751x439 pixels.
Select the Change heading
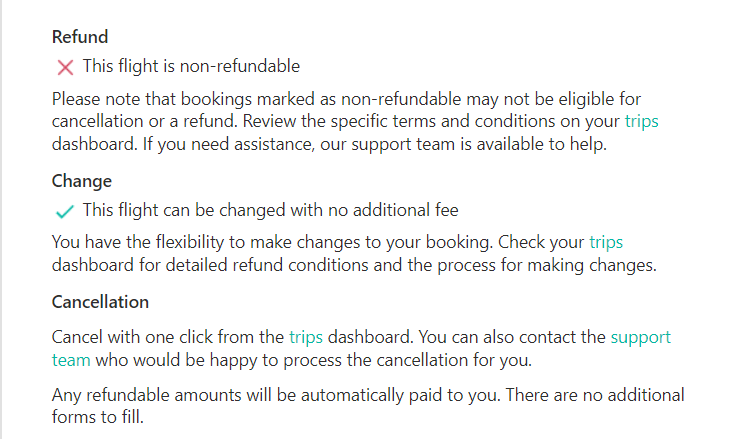tap(82, 181)
